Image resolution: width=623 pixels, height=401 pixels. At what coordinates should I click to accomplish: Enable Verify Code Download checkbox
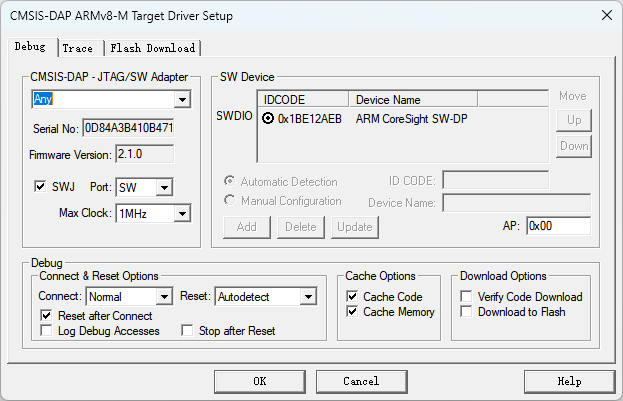[466, 296]
